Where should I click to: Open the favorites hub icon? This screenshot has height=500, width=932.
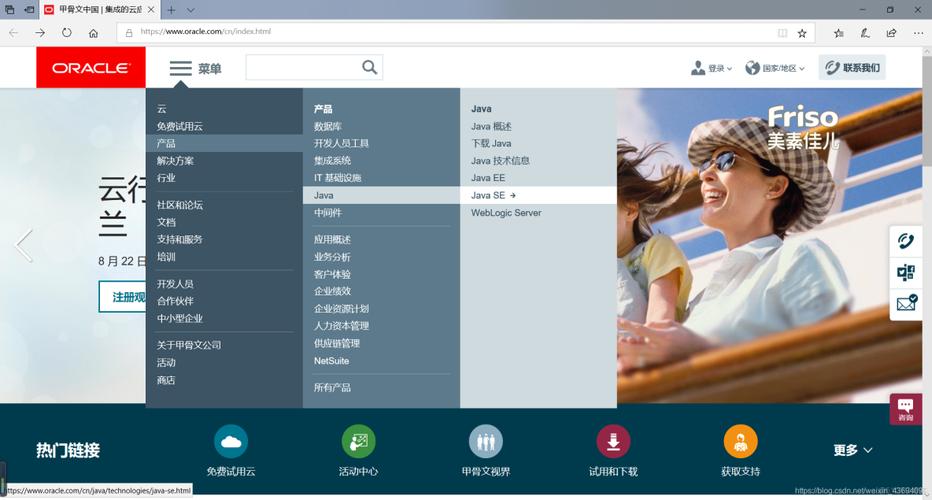pyautogui.click(x=838, y=33)
